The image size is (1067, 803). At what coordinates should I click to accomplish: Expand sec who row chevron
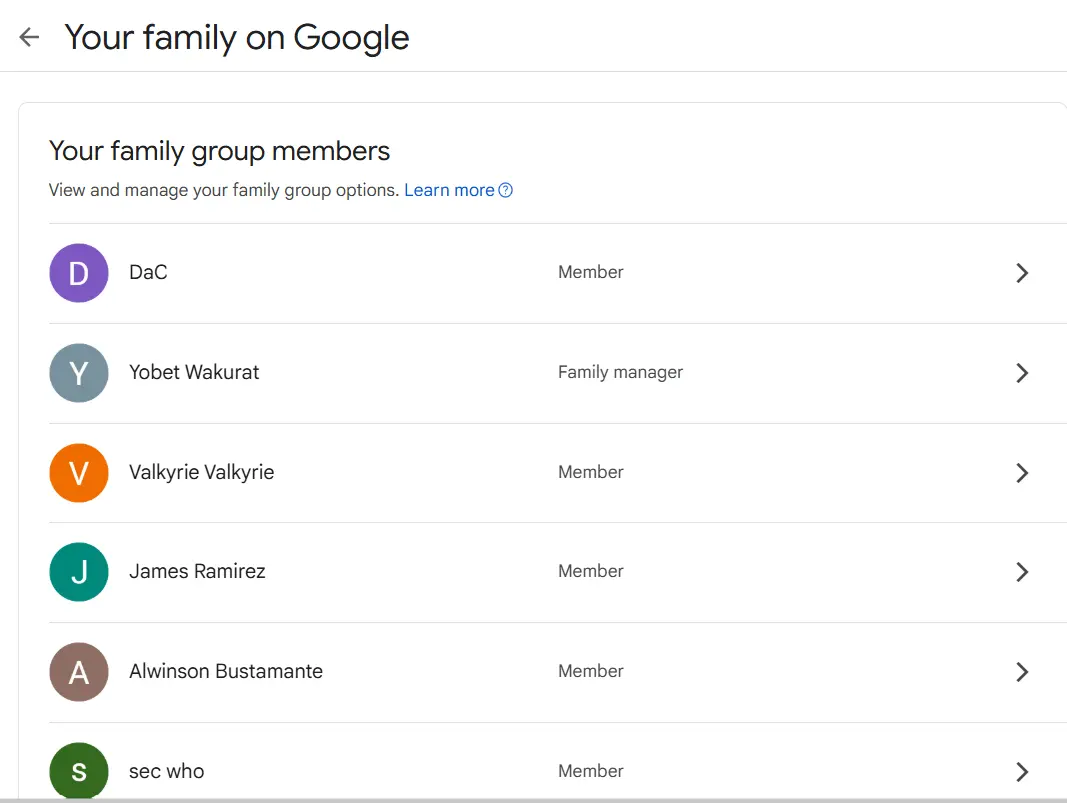[1021, 772]
